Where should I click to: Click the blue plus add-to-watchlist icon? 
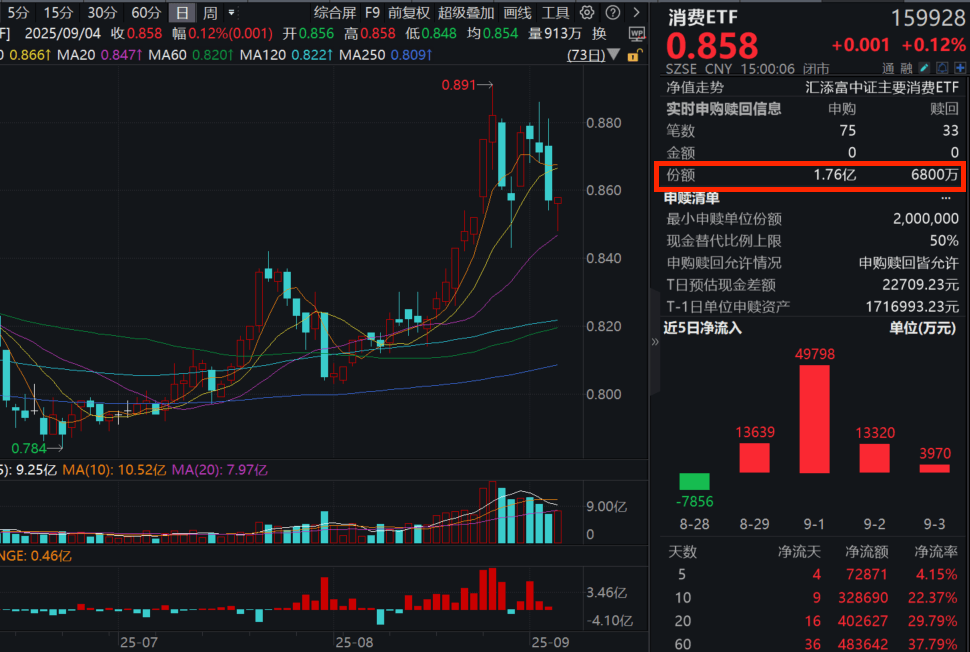click(959, 67)
